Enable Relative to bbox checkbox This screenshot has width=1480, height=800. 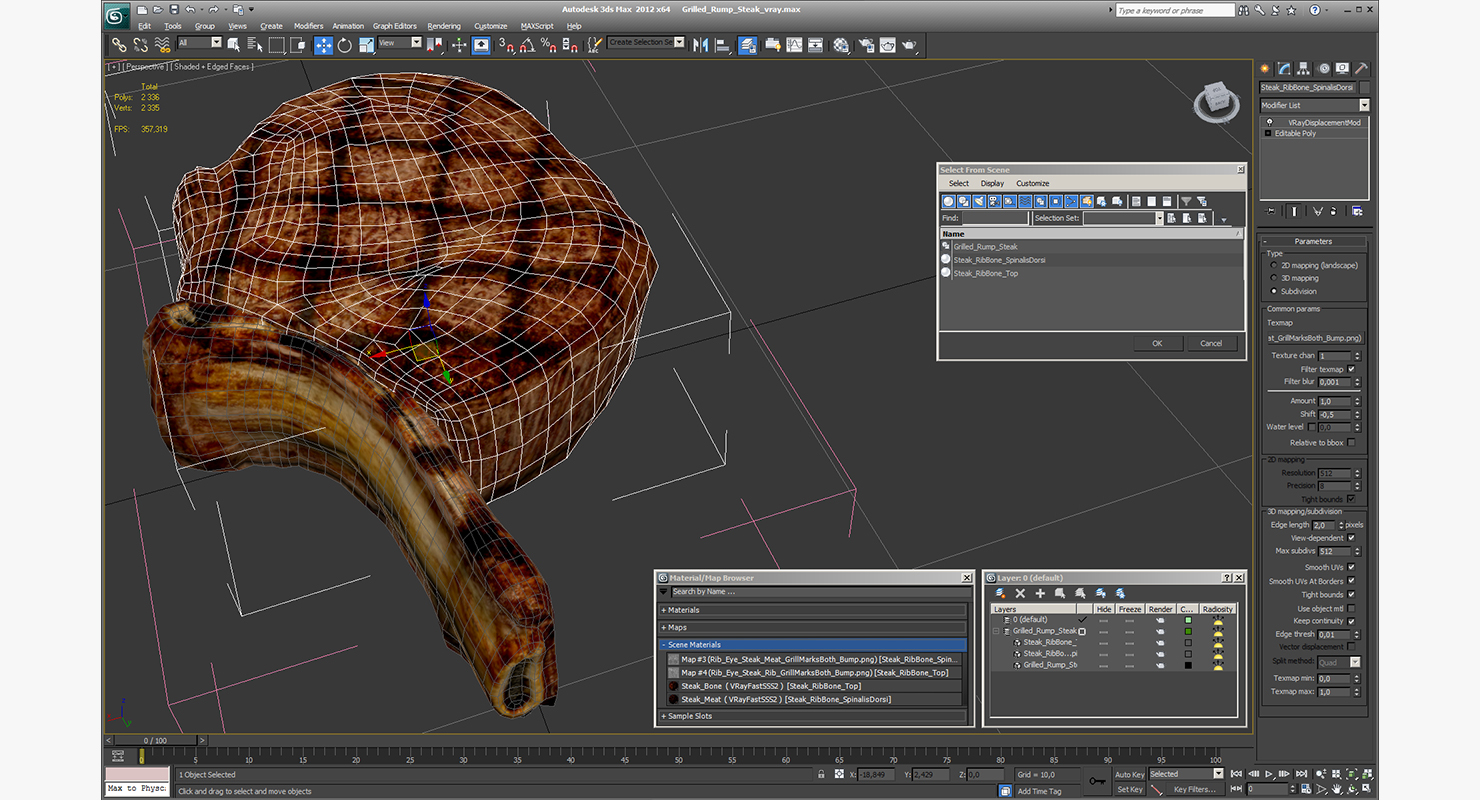[x=1351, y=442]
